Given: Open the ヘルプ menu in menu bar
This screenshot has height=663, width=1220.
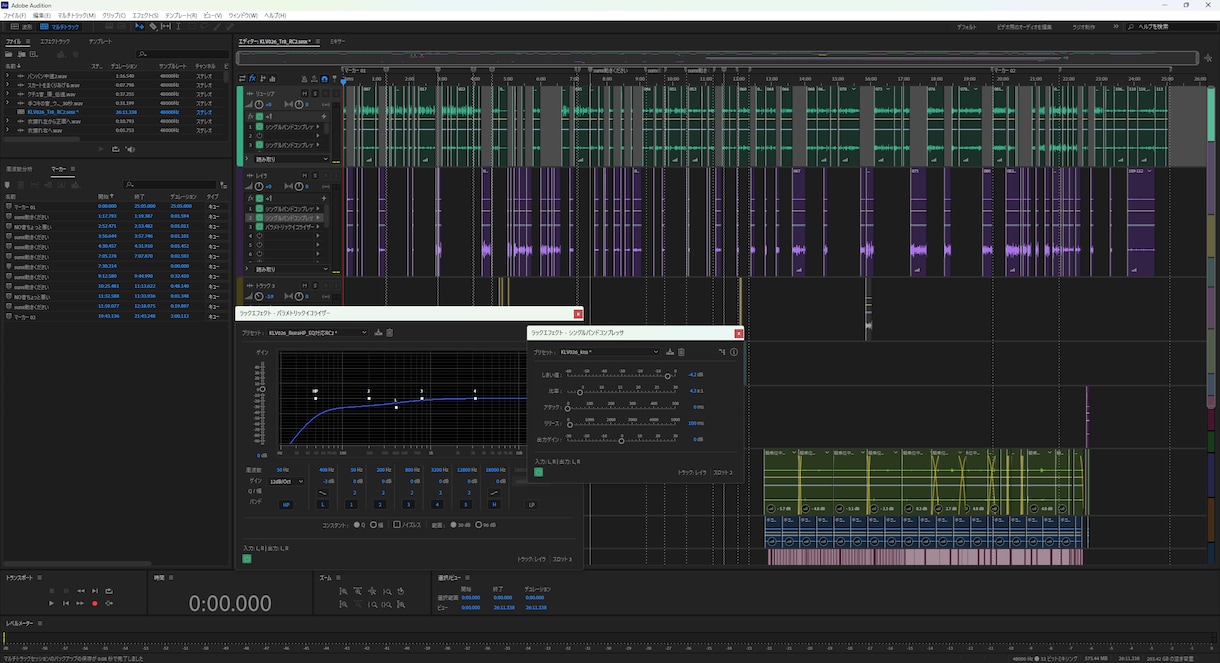Looking at the screenshot, I should pyautogui.click(x=276, y=16).
